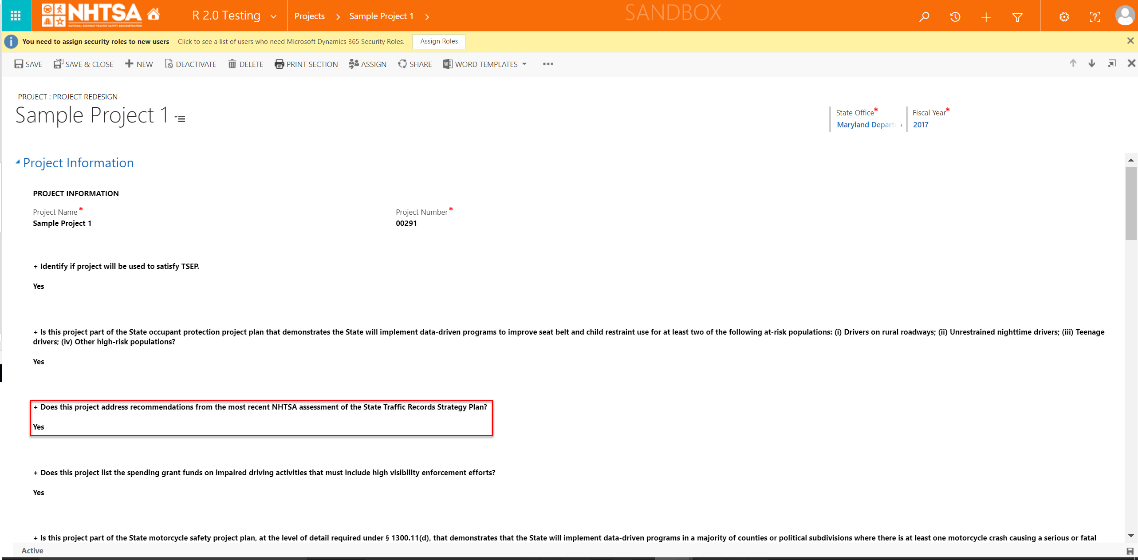Open the user profile avatar
The width and height of the screenshot is (1138, 560).
1125,16
